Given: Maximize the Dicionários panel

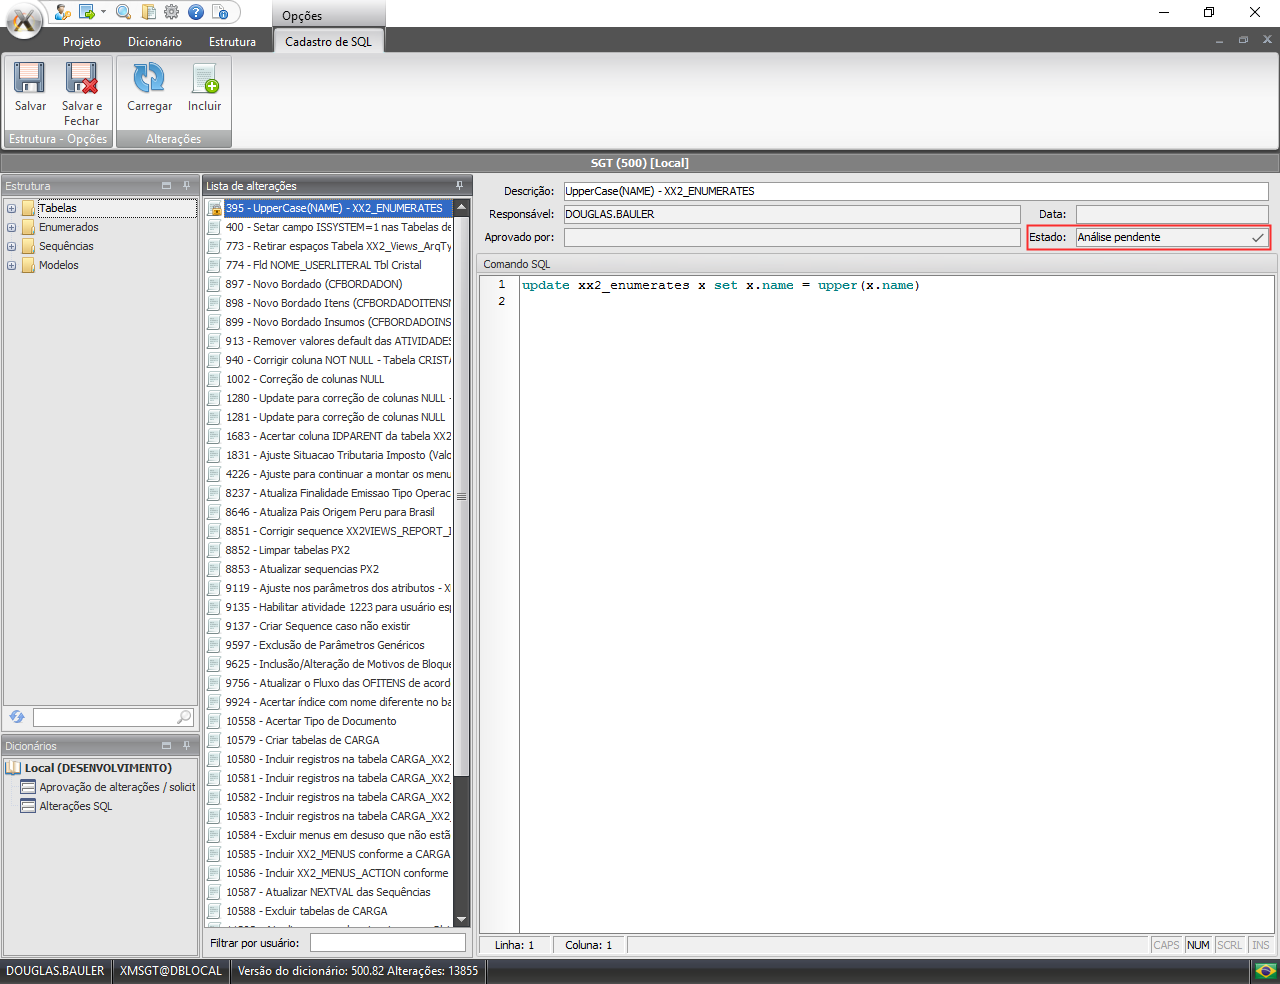Looking at the screenshot, I should 167,746.
